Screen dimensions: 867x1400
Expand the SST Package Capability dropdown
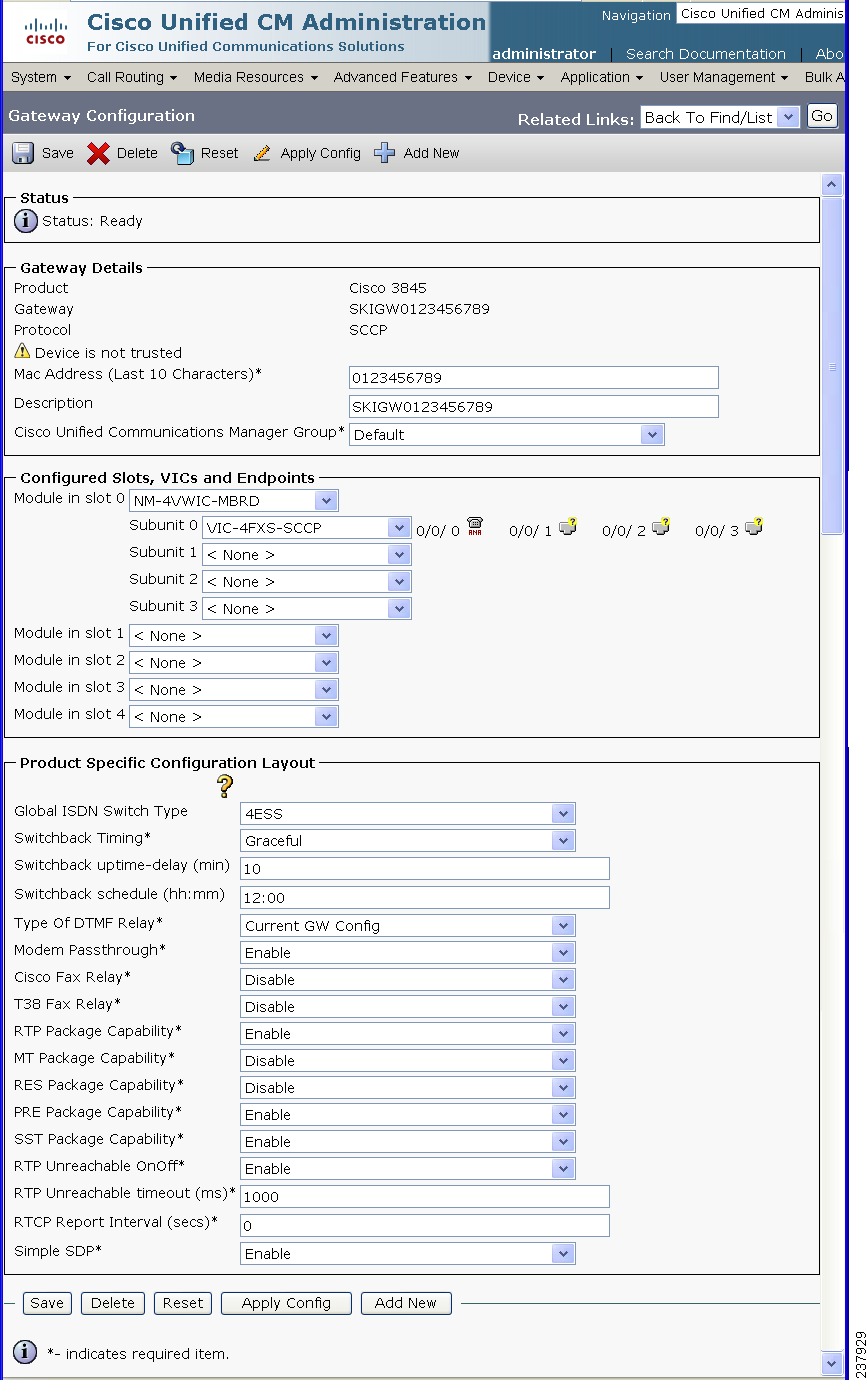564,1142
